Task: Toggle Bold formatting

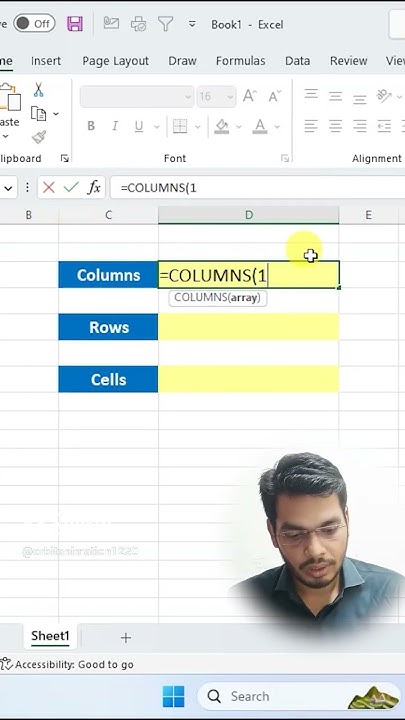Action: 91,126
